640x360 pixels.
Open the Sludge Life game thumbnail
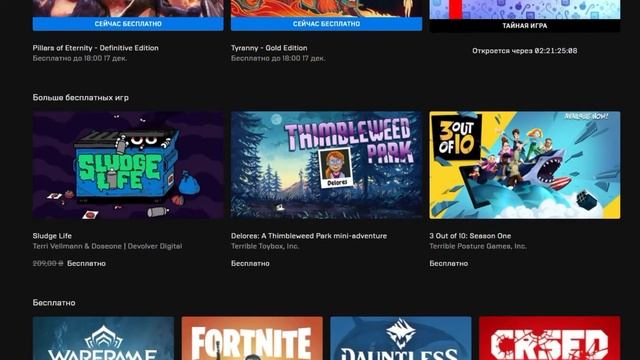pos(128,165)
